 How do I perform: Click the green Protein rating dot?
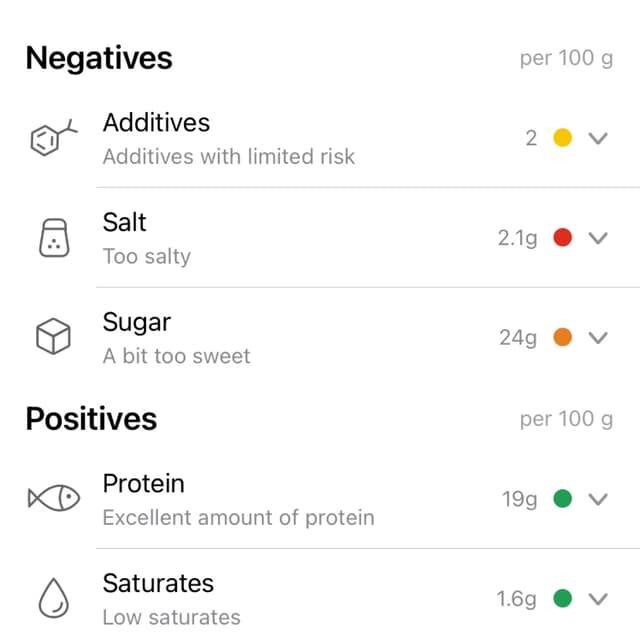click(x=562, y=498)
